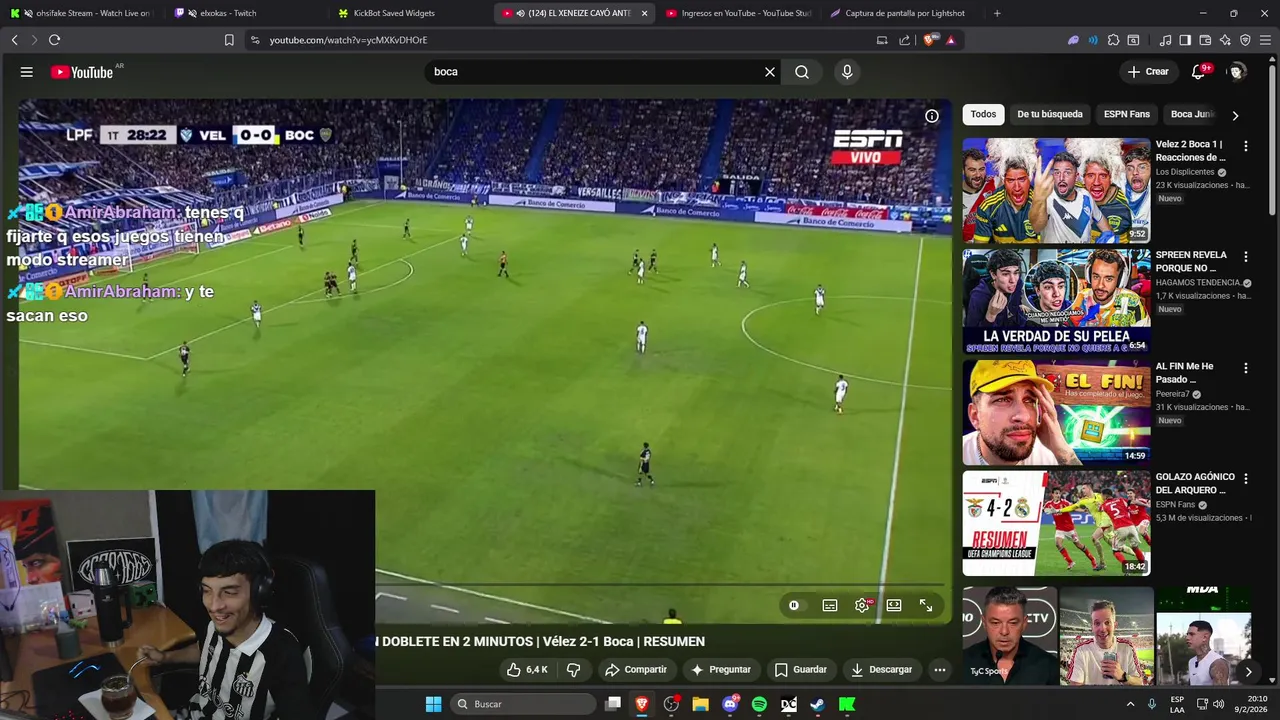1280x720 pixels.
Task: Open SPREEN REVELA video thumbnail
Action: click(1056, 301)
